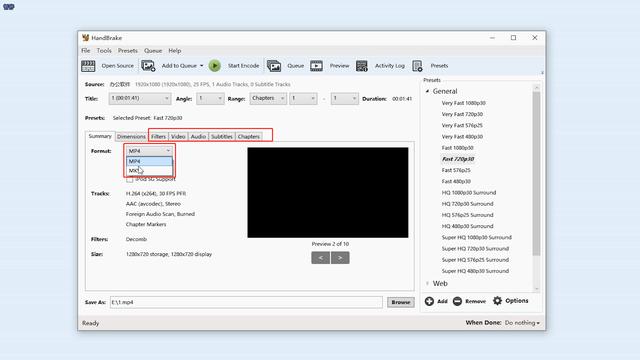Click the Browse button
Viewport: 640px width, 360px height.
[x=400, y=302]
